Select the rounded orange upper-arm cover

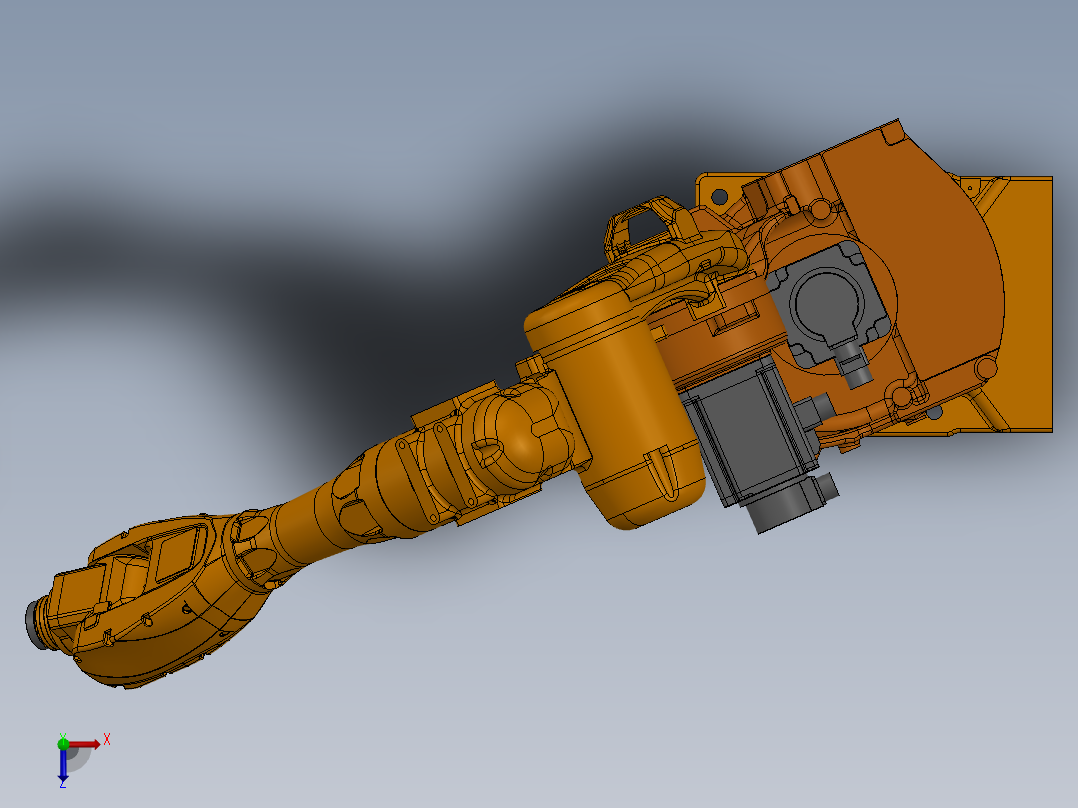[x=615, y=406]
